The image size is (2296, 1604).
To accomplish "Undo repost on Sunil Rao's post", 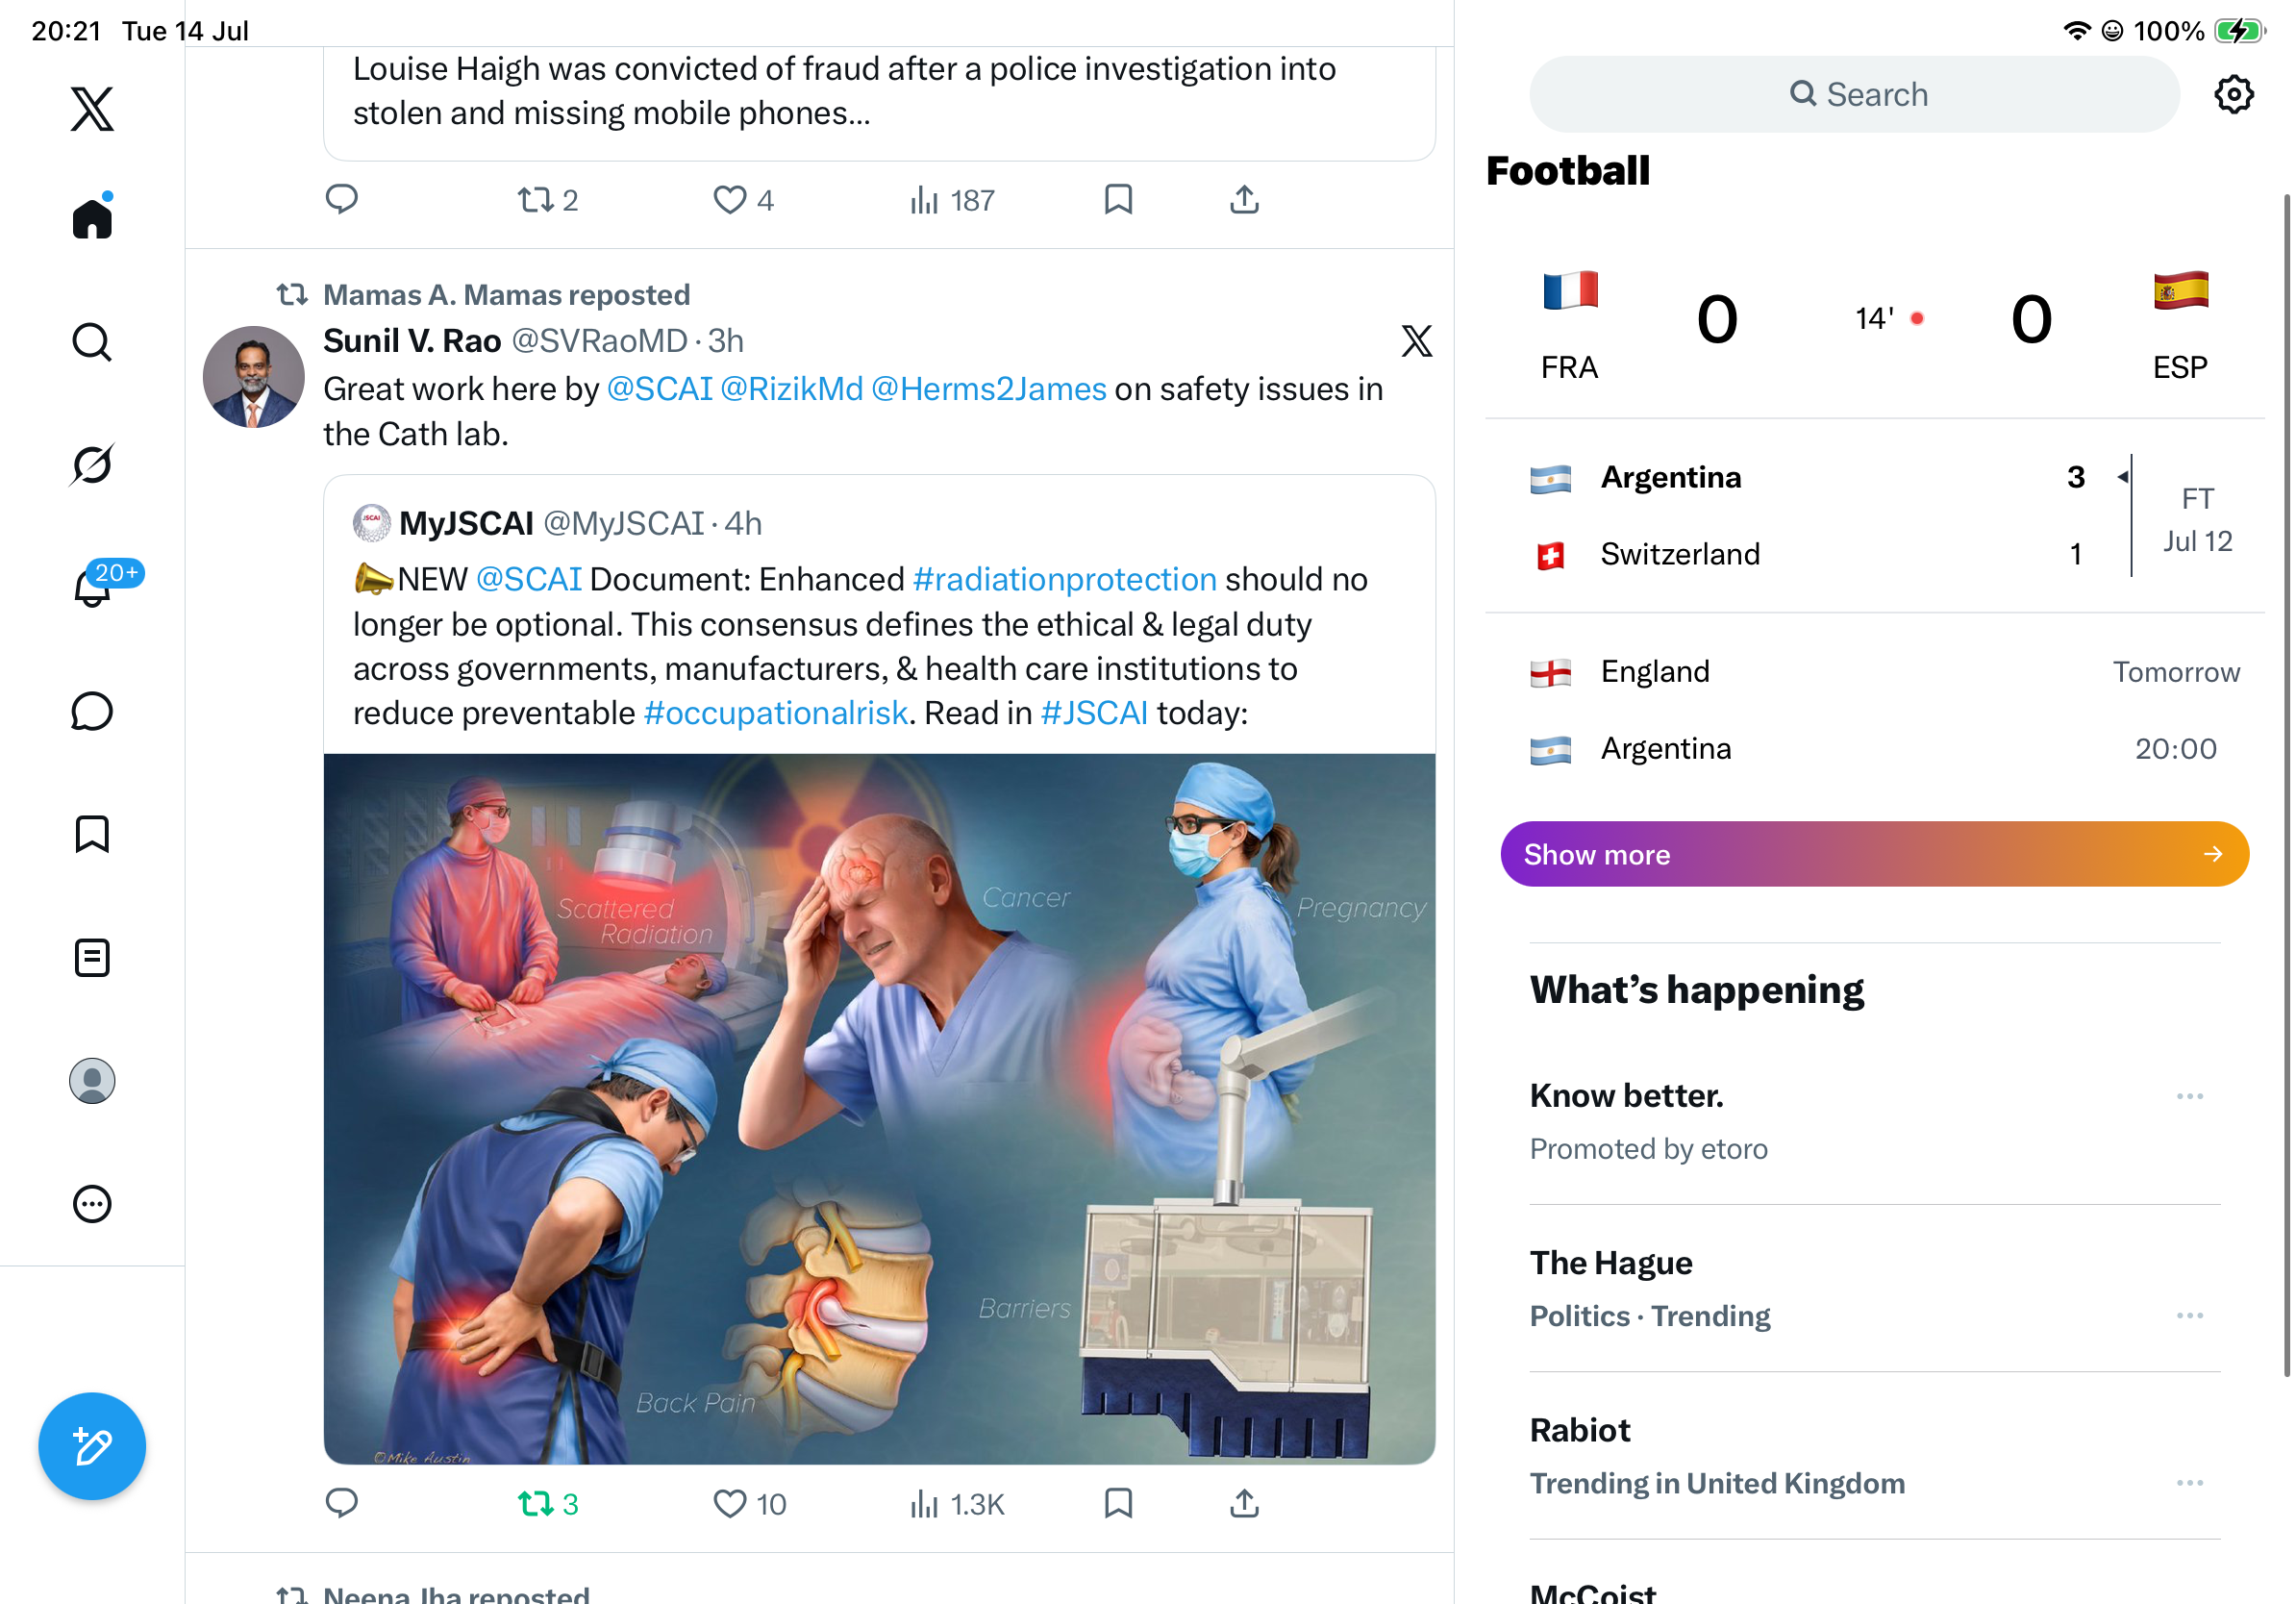I will (x=548, y=1503).
